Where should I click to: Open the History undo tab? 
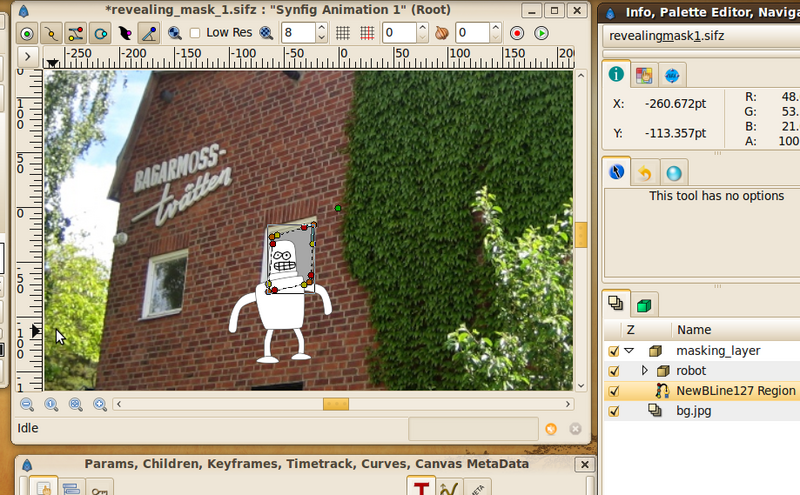click(645, 172)
